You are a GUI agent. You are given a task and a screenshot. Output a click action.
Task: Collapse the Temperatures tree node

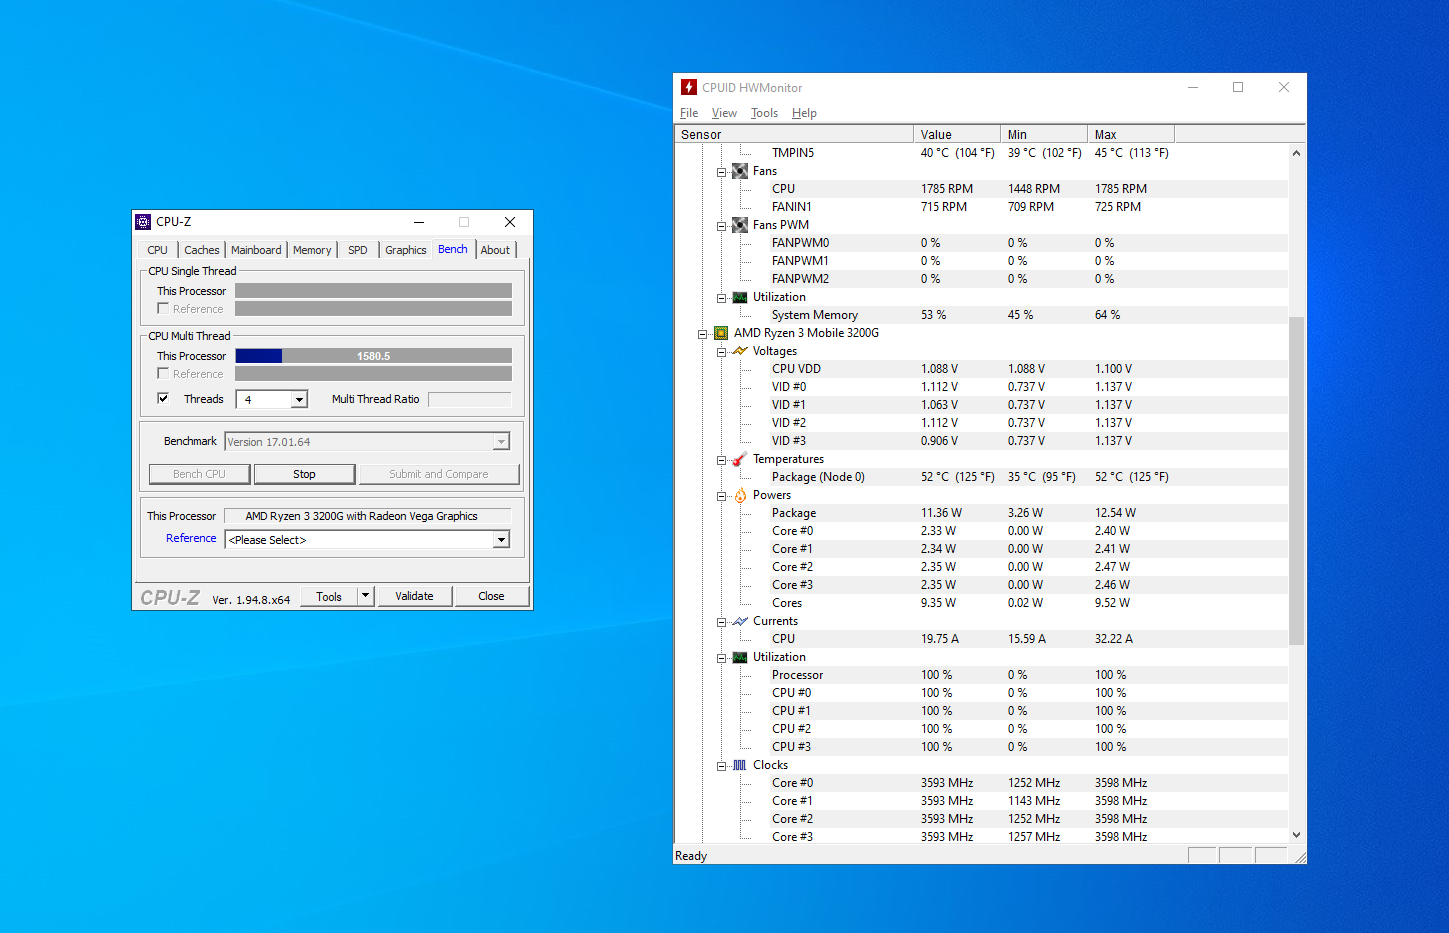coord(721,460)
